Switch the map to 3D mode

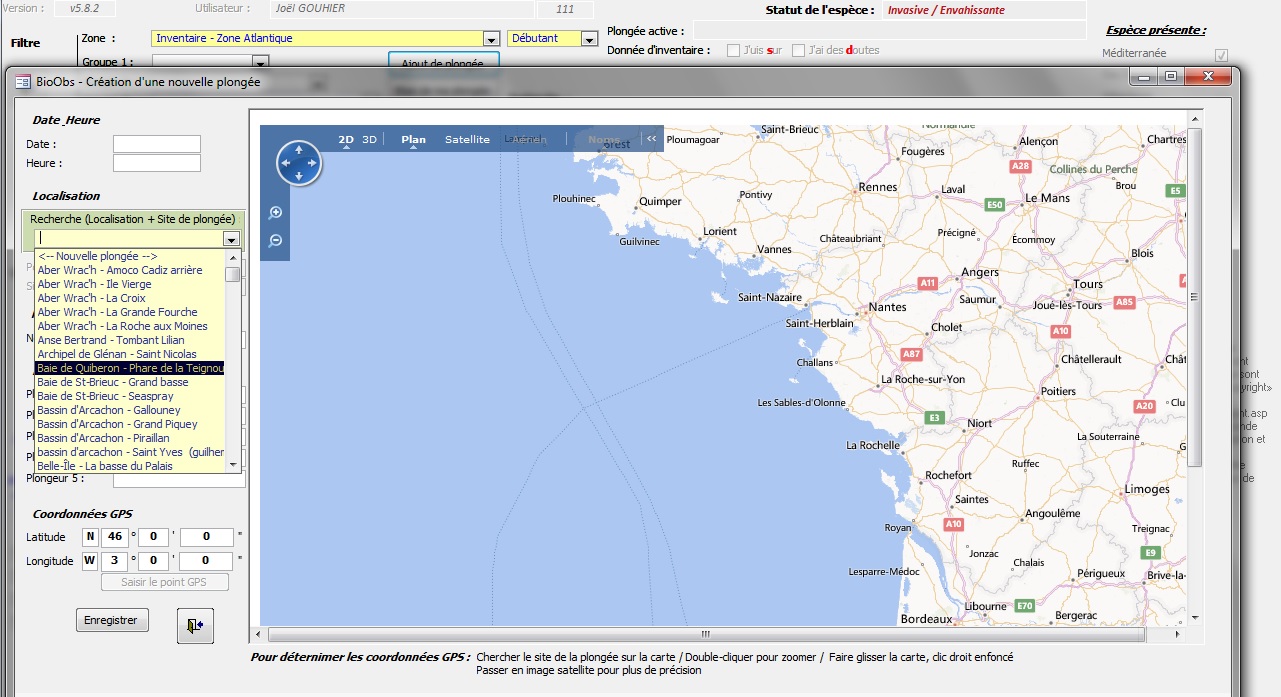tap(369, 139)
